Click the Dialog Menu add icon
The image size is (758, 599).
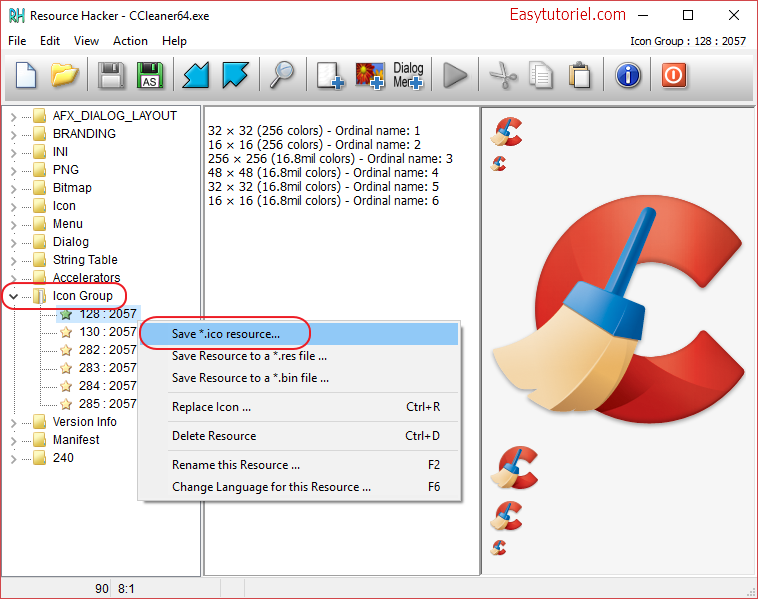pyautogui.click(x=408, y=75)
